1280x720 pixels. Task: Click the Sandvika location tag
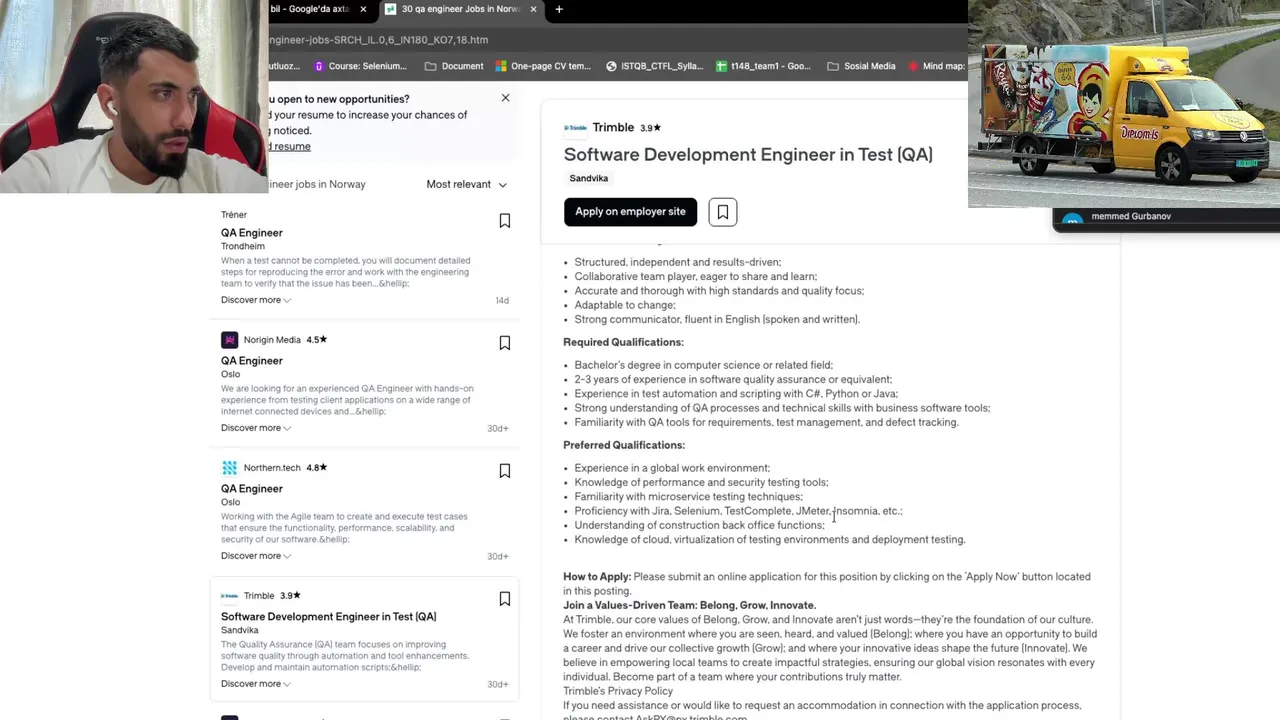click(589, 178)
